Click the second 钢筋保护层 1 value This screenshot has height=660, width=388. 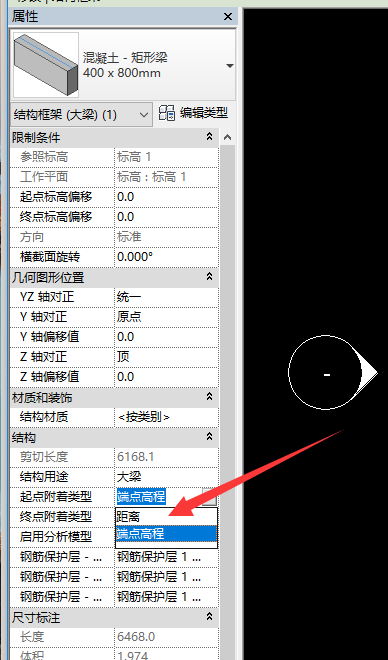[x=166, y=577]
